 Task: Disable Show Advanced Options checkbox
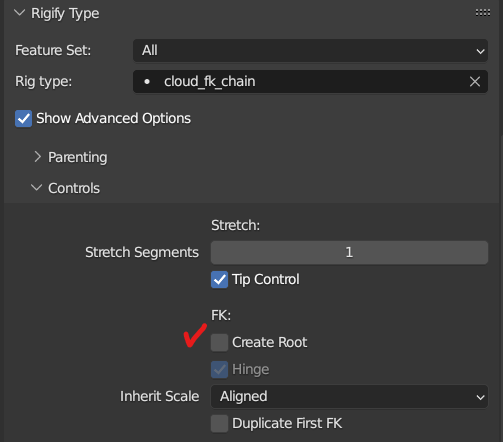(x=23, y=119)
